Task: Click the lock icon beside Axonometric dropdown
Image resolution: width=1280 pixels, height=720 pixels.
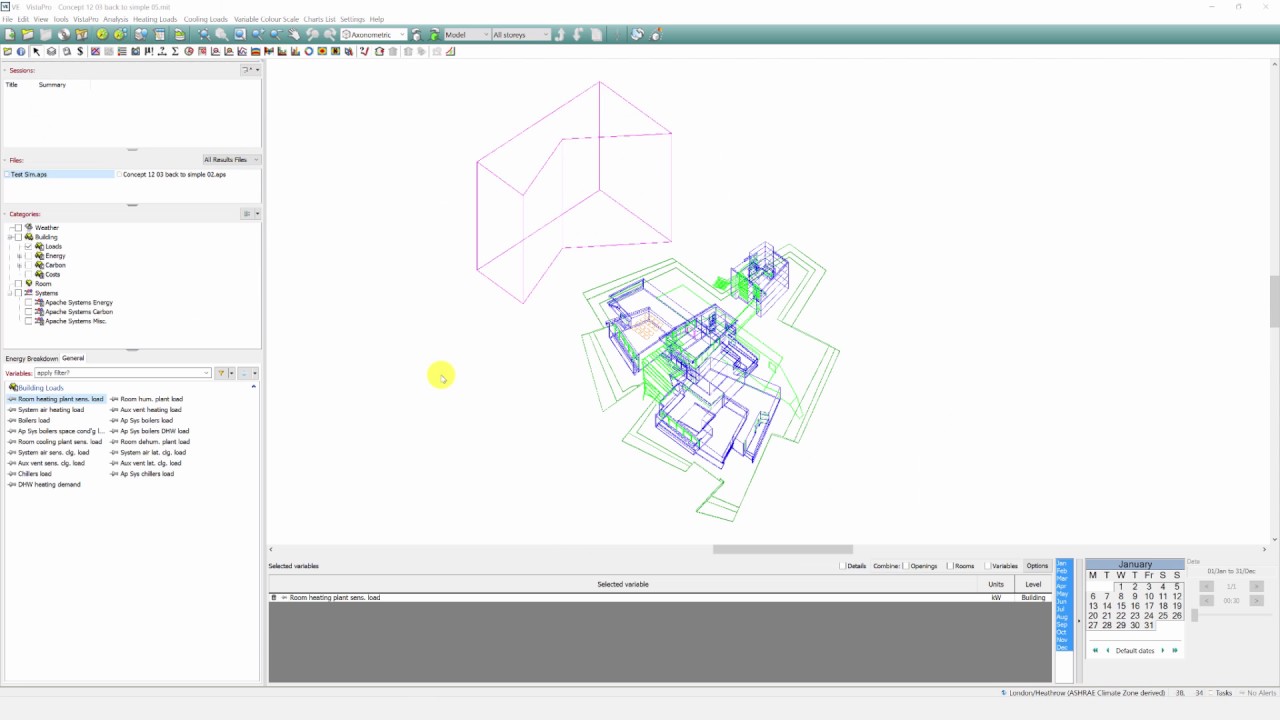Action: click(417, 34)
